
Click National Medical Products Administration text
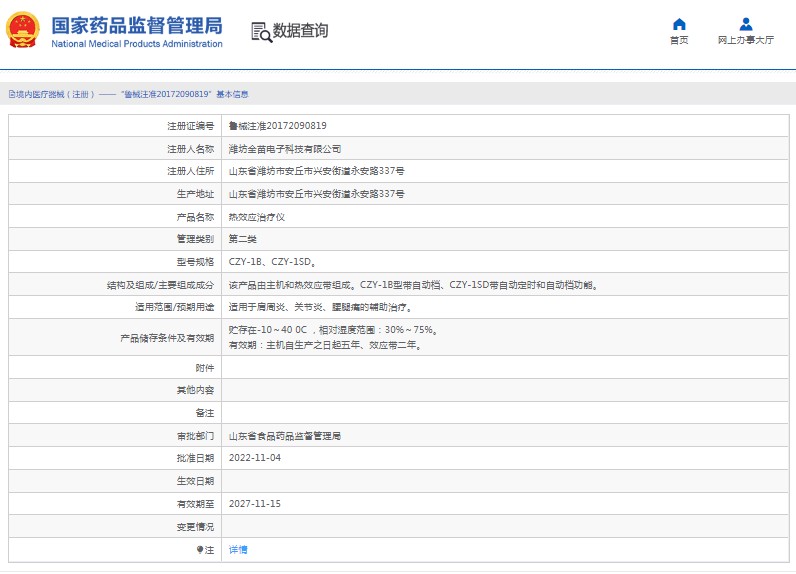click(x=137, y=44)
